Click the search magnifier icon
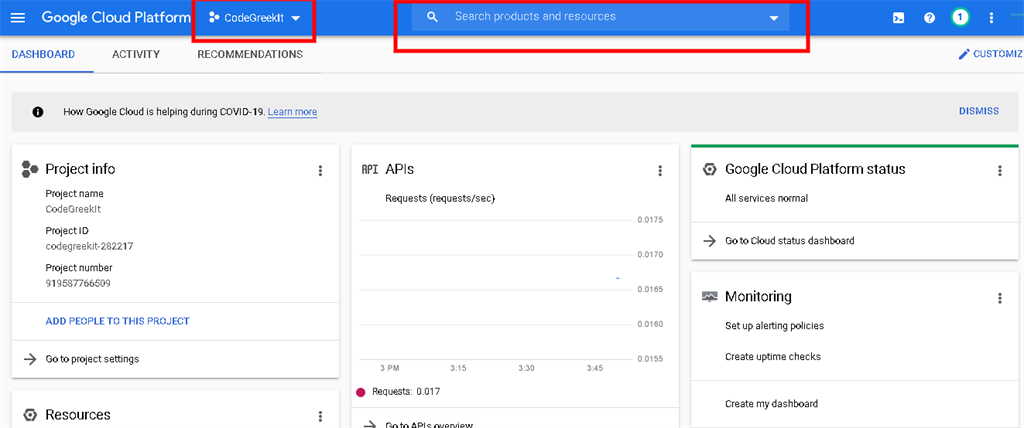Screen dimensions: 1024x428 click(432, 17)
